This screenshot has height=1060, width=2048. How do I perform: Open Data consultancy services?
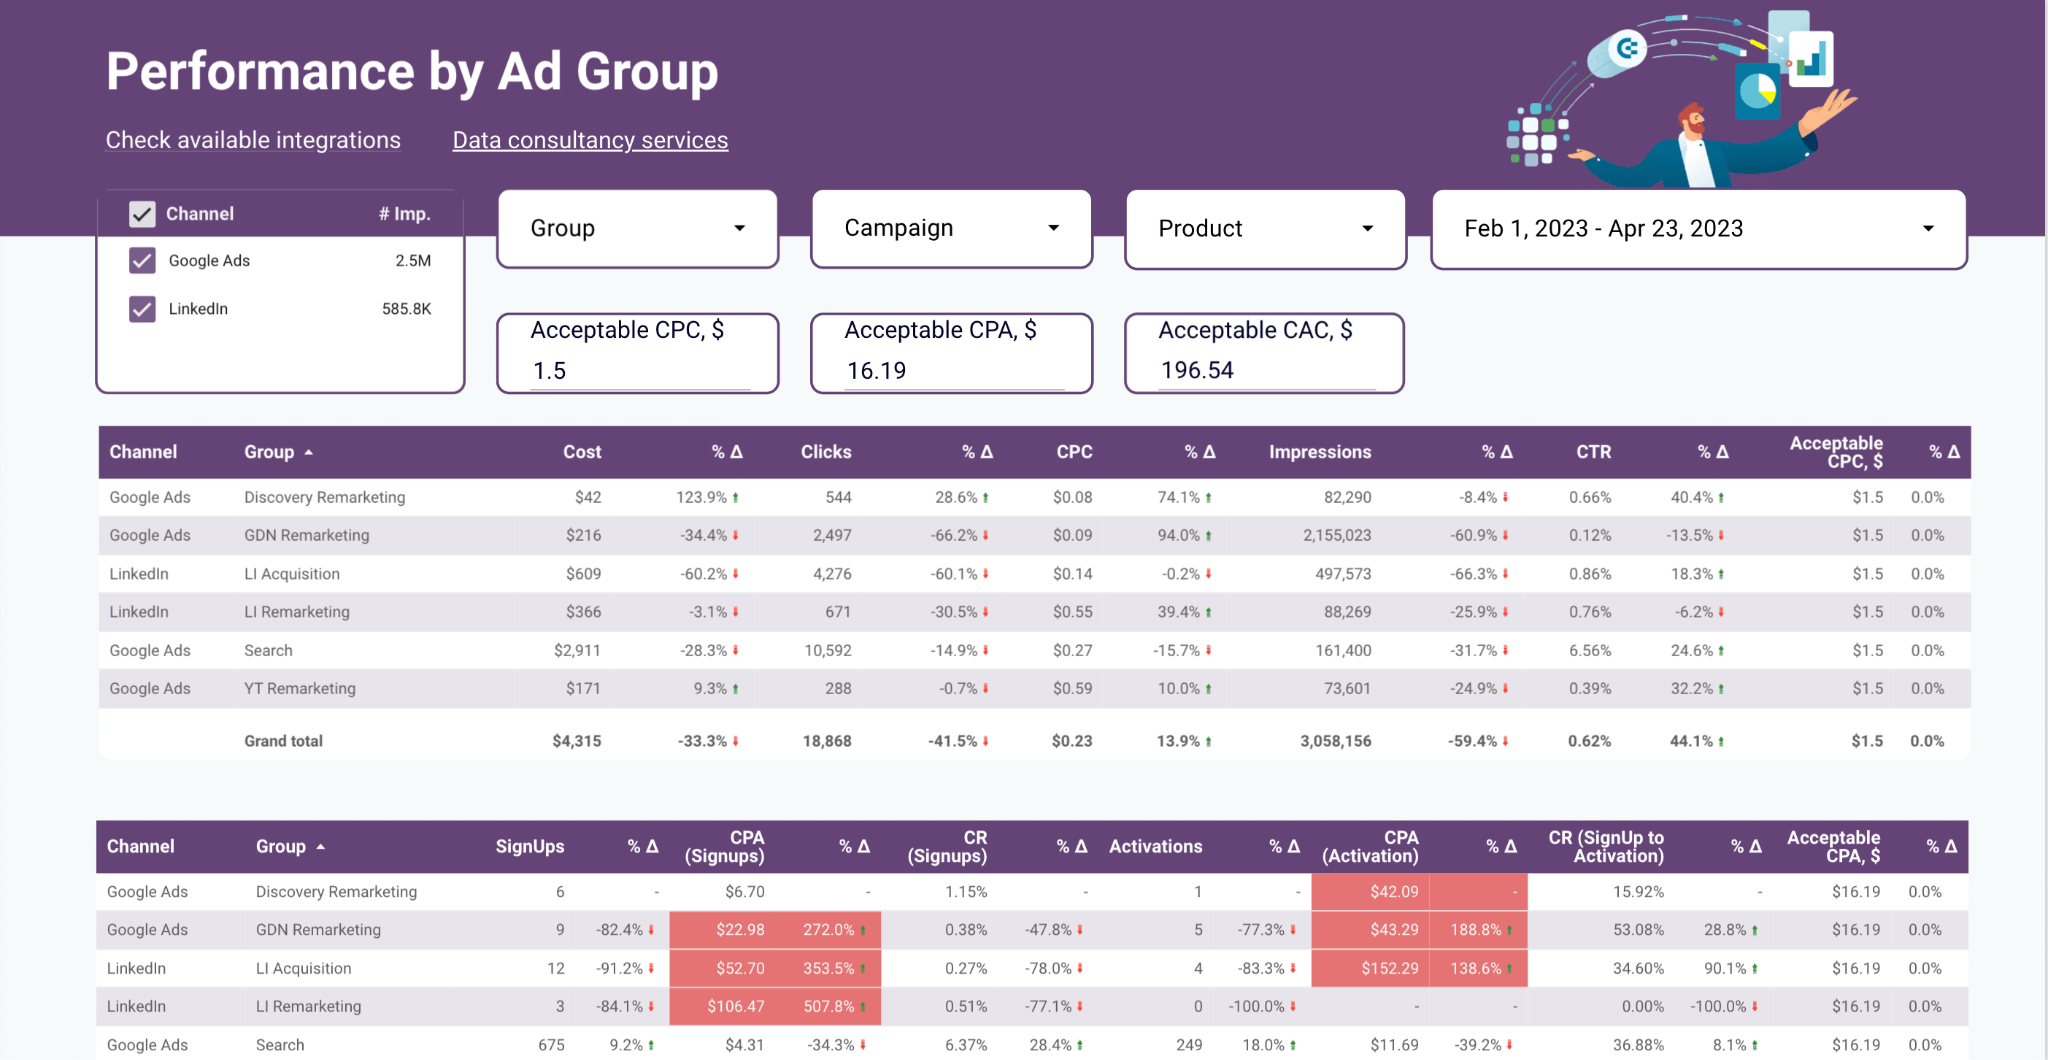[x=590, y=140]
